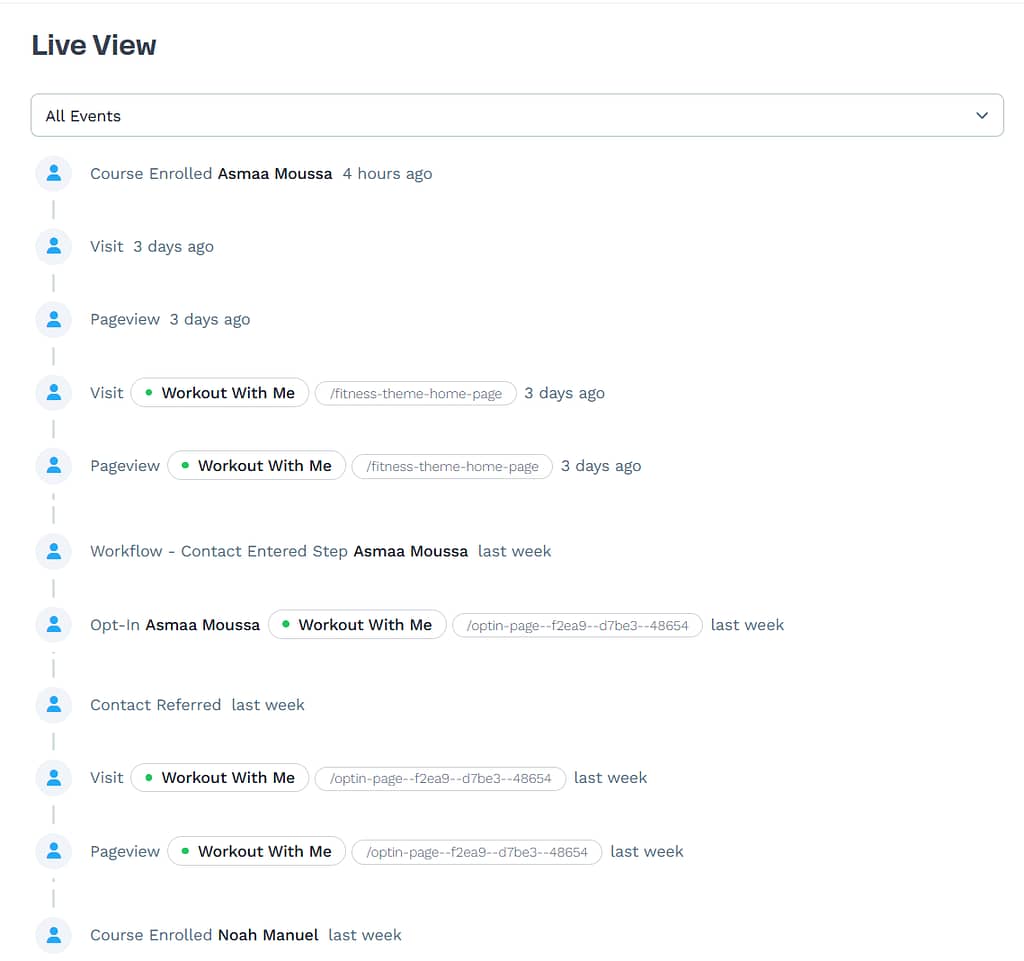Open Asmaa Moussa in Workflow Contact Entered Step row
The image size is (1024, 961).
click(411, 552)
